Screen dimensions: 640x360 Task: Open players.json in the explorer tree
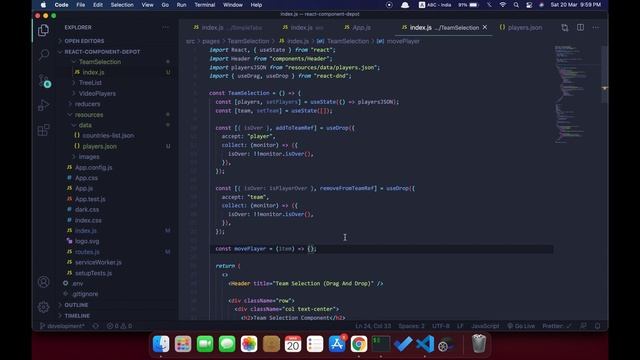pos(99,146)
